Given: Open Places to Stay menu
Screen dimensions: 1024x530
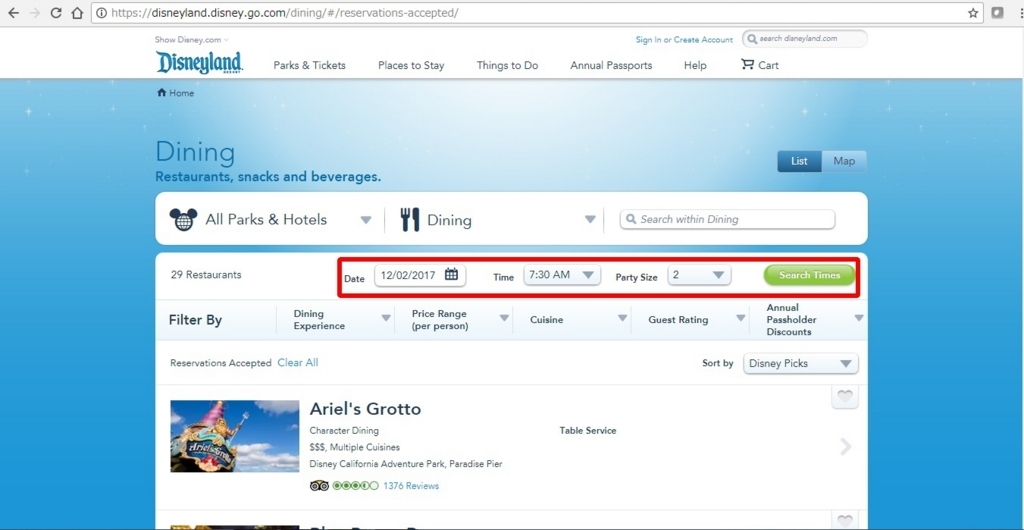Looking at the screenshot, I should (x=411, y=65).
